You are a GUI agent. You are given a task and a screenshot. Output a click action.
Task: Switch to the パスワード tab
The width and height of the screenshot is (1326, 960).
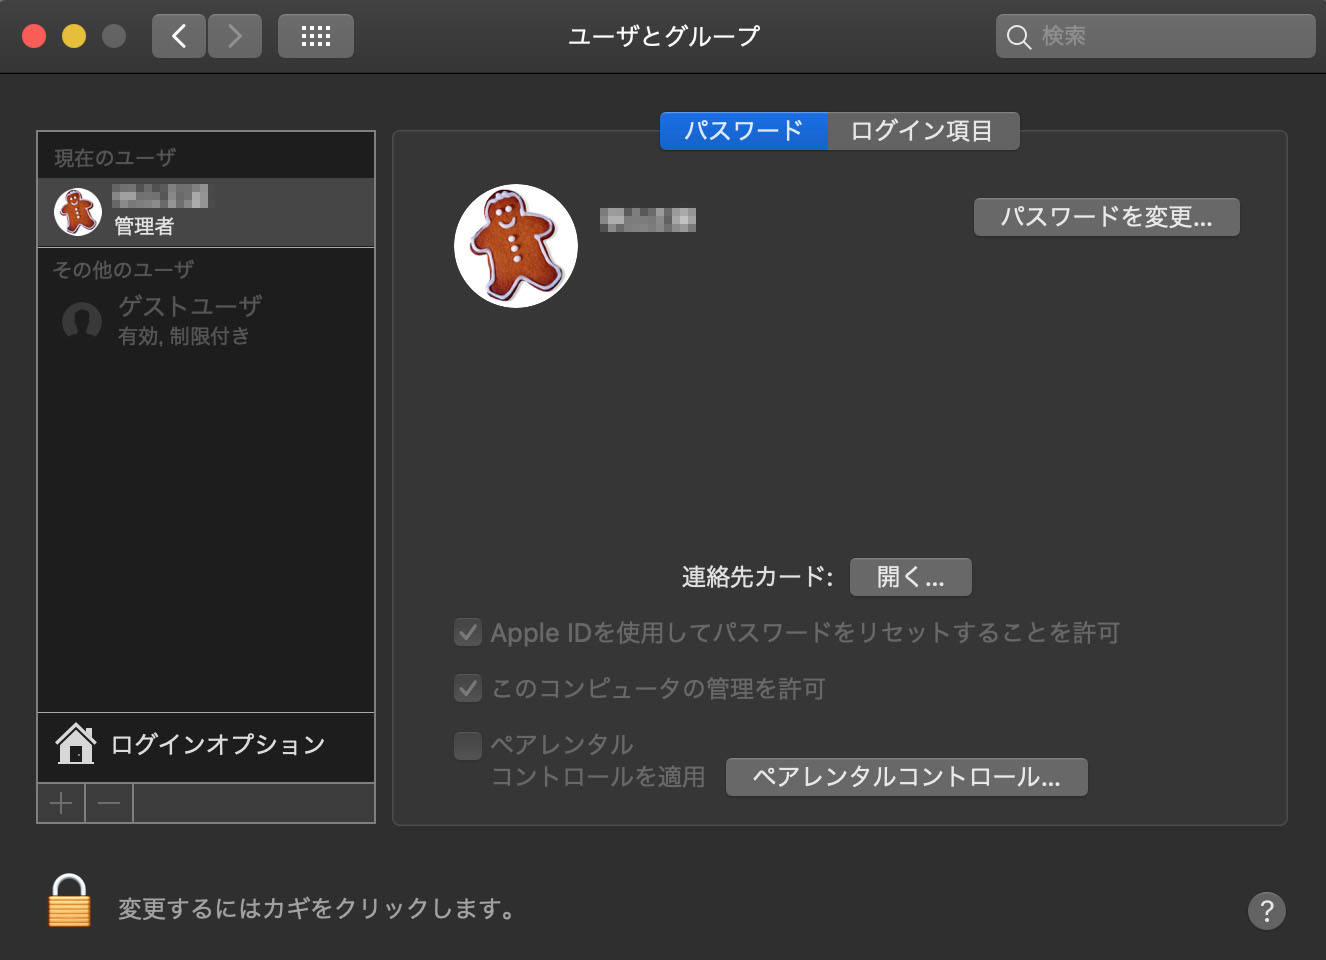click(743, 131)
